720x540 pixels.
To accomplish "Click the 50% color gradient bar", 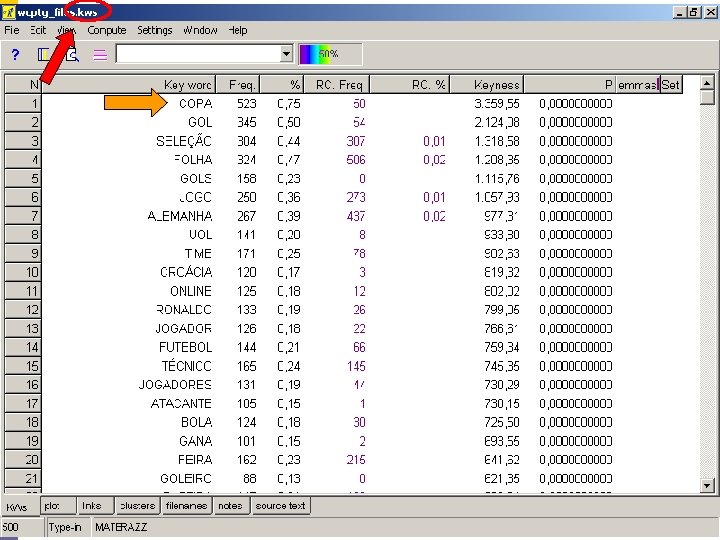I will pyautogui.click(x=330, y=54).
